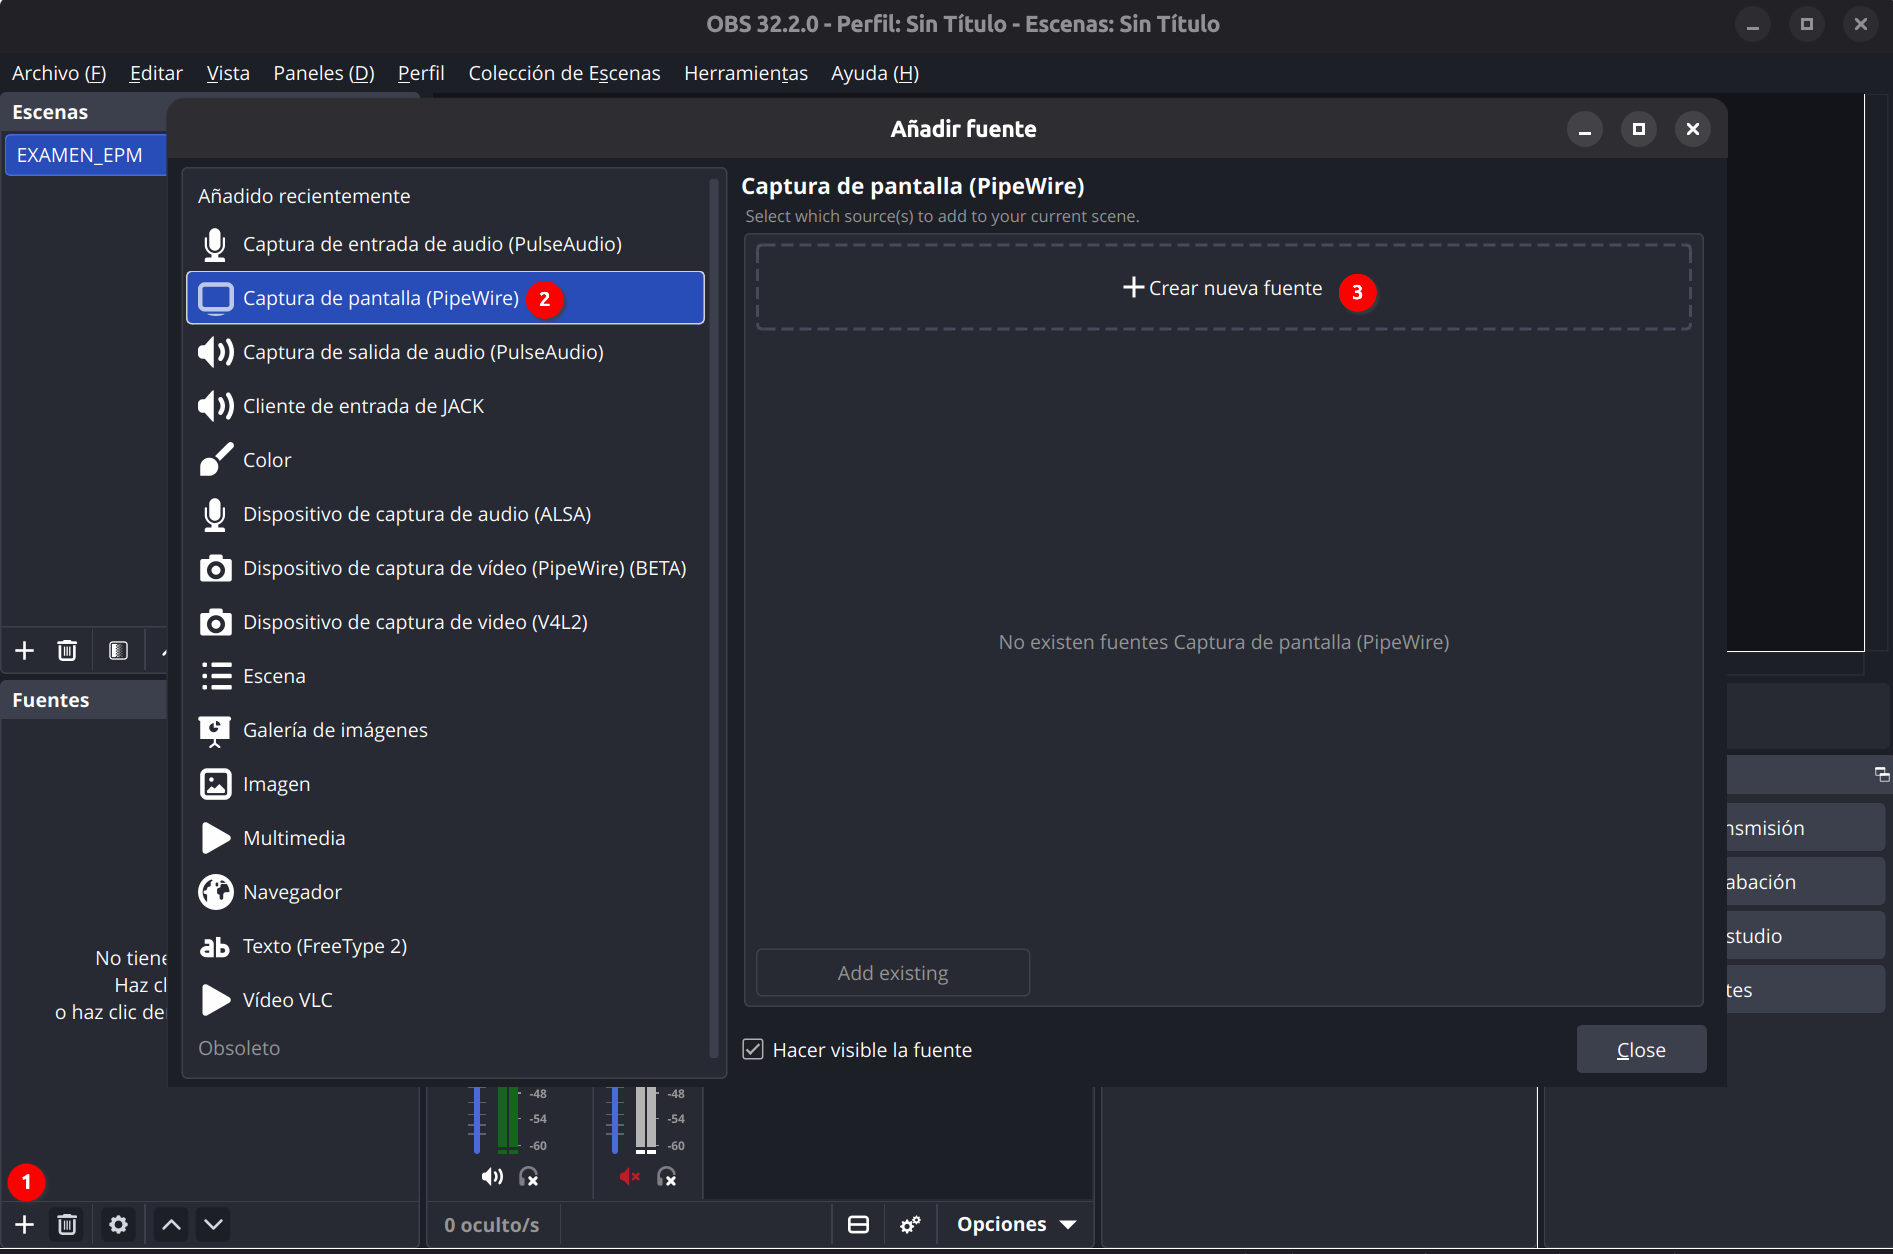The width and height of the screenshot is (1893, 1254).
Task: Open source properties gear in Fuentes panel
Action: click(x=118, y=1224)
